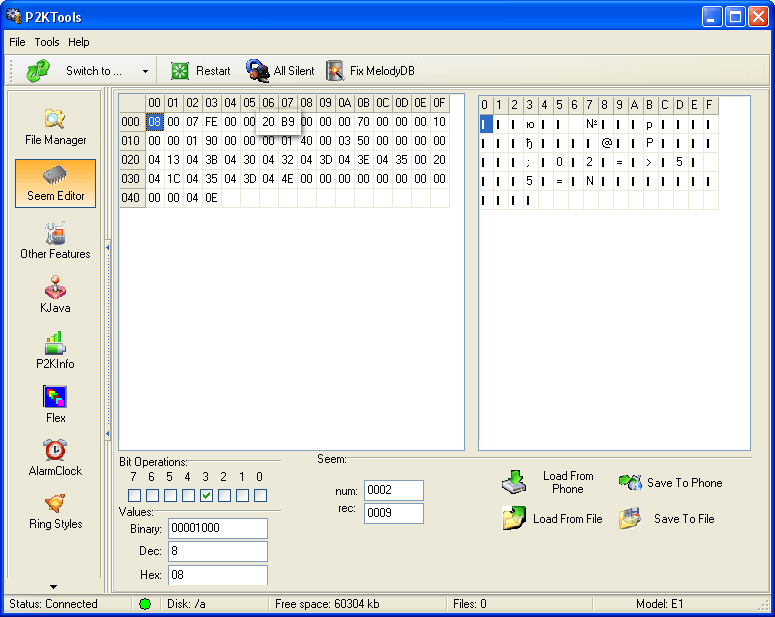The height and width of the screenshot is (617, 775).
Task: Toggle bit 2 checkbox
Action: [224, 495]
